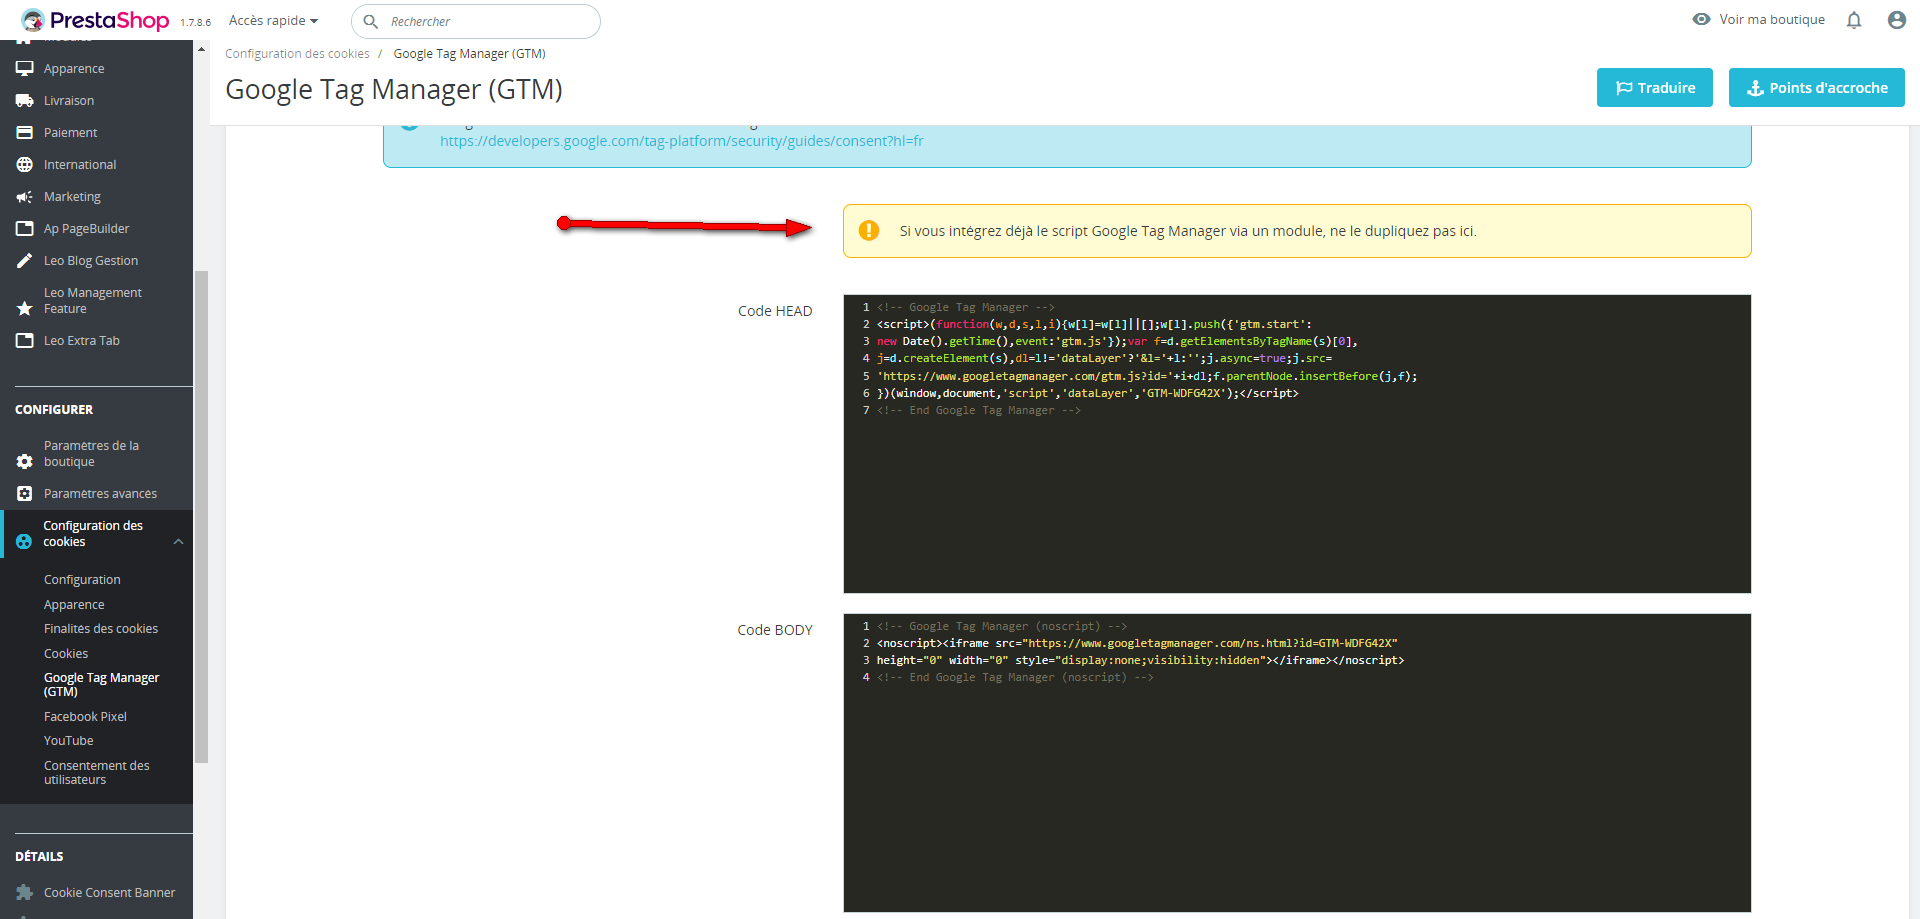
Task: Click the Traduire button
Action: coord(1654,88)
